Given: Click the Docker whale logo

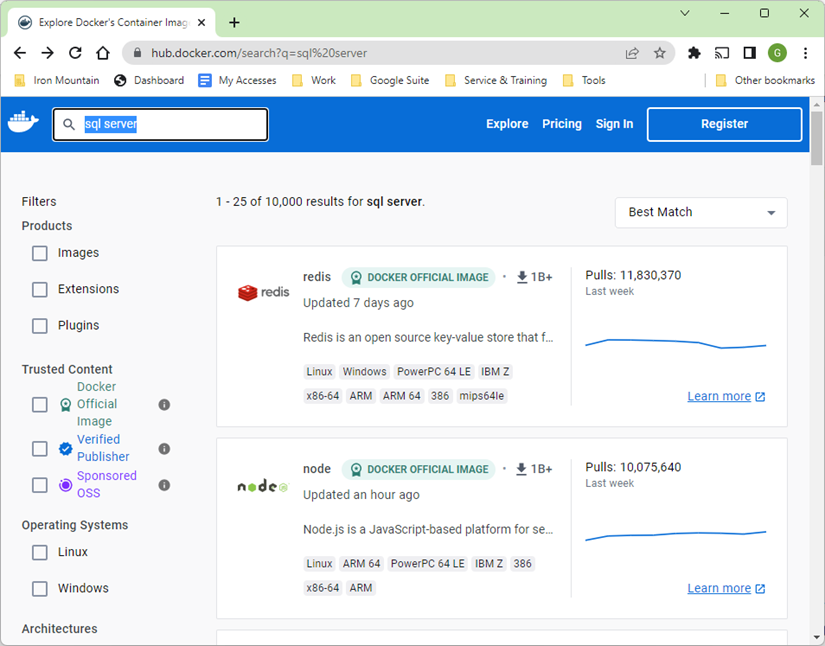Looking at the screenshot, I should tap(23, 122).
